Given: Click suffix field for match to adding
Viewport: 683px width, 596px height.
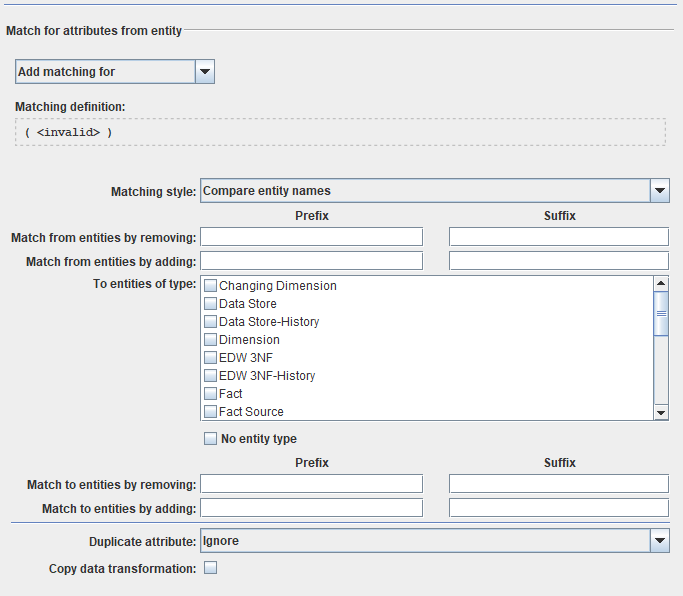Looking at the screenshot, I should pyautogui.click(x=558, y=508).
